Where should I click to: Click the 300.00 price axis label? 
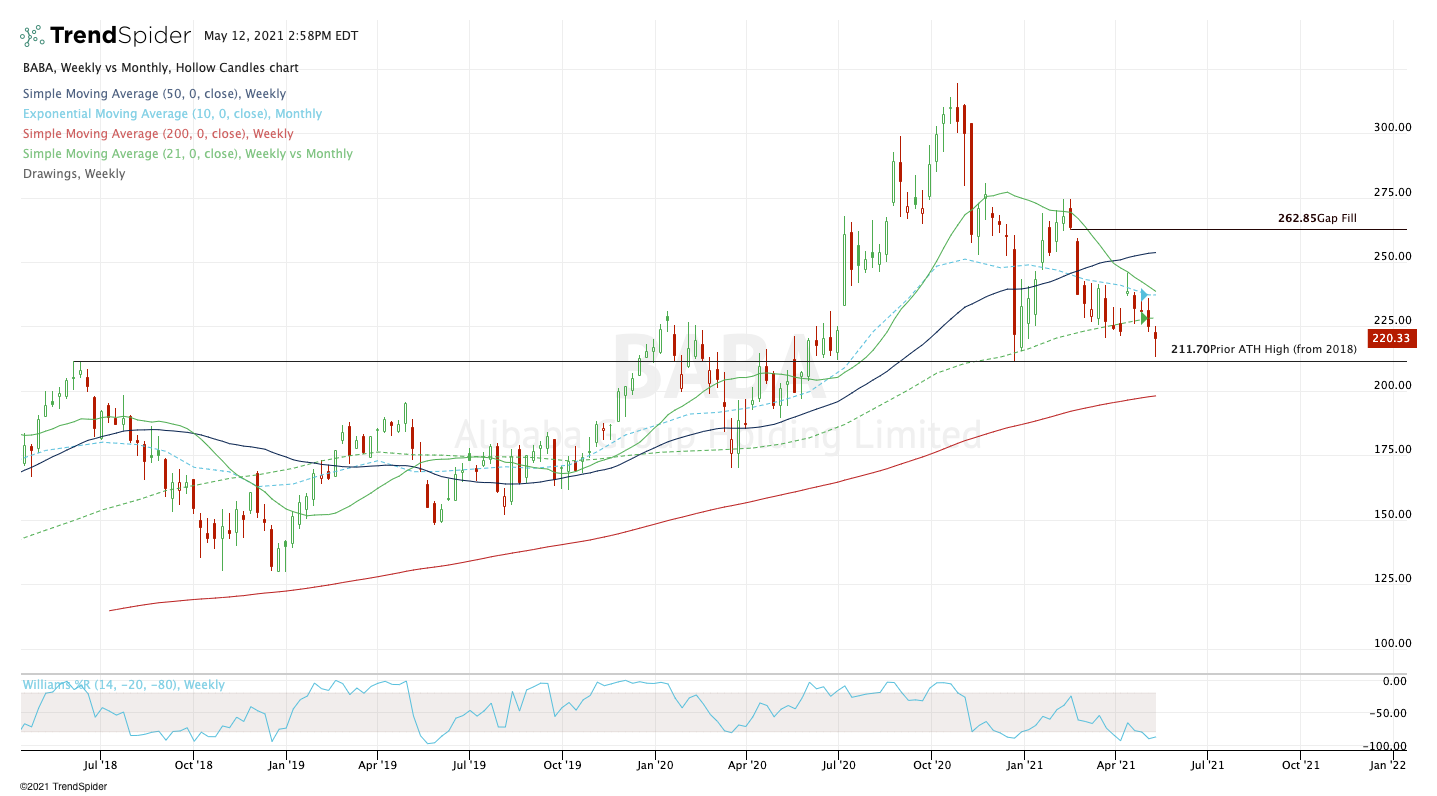click(x=1392, y=127)
